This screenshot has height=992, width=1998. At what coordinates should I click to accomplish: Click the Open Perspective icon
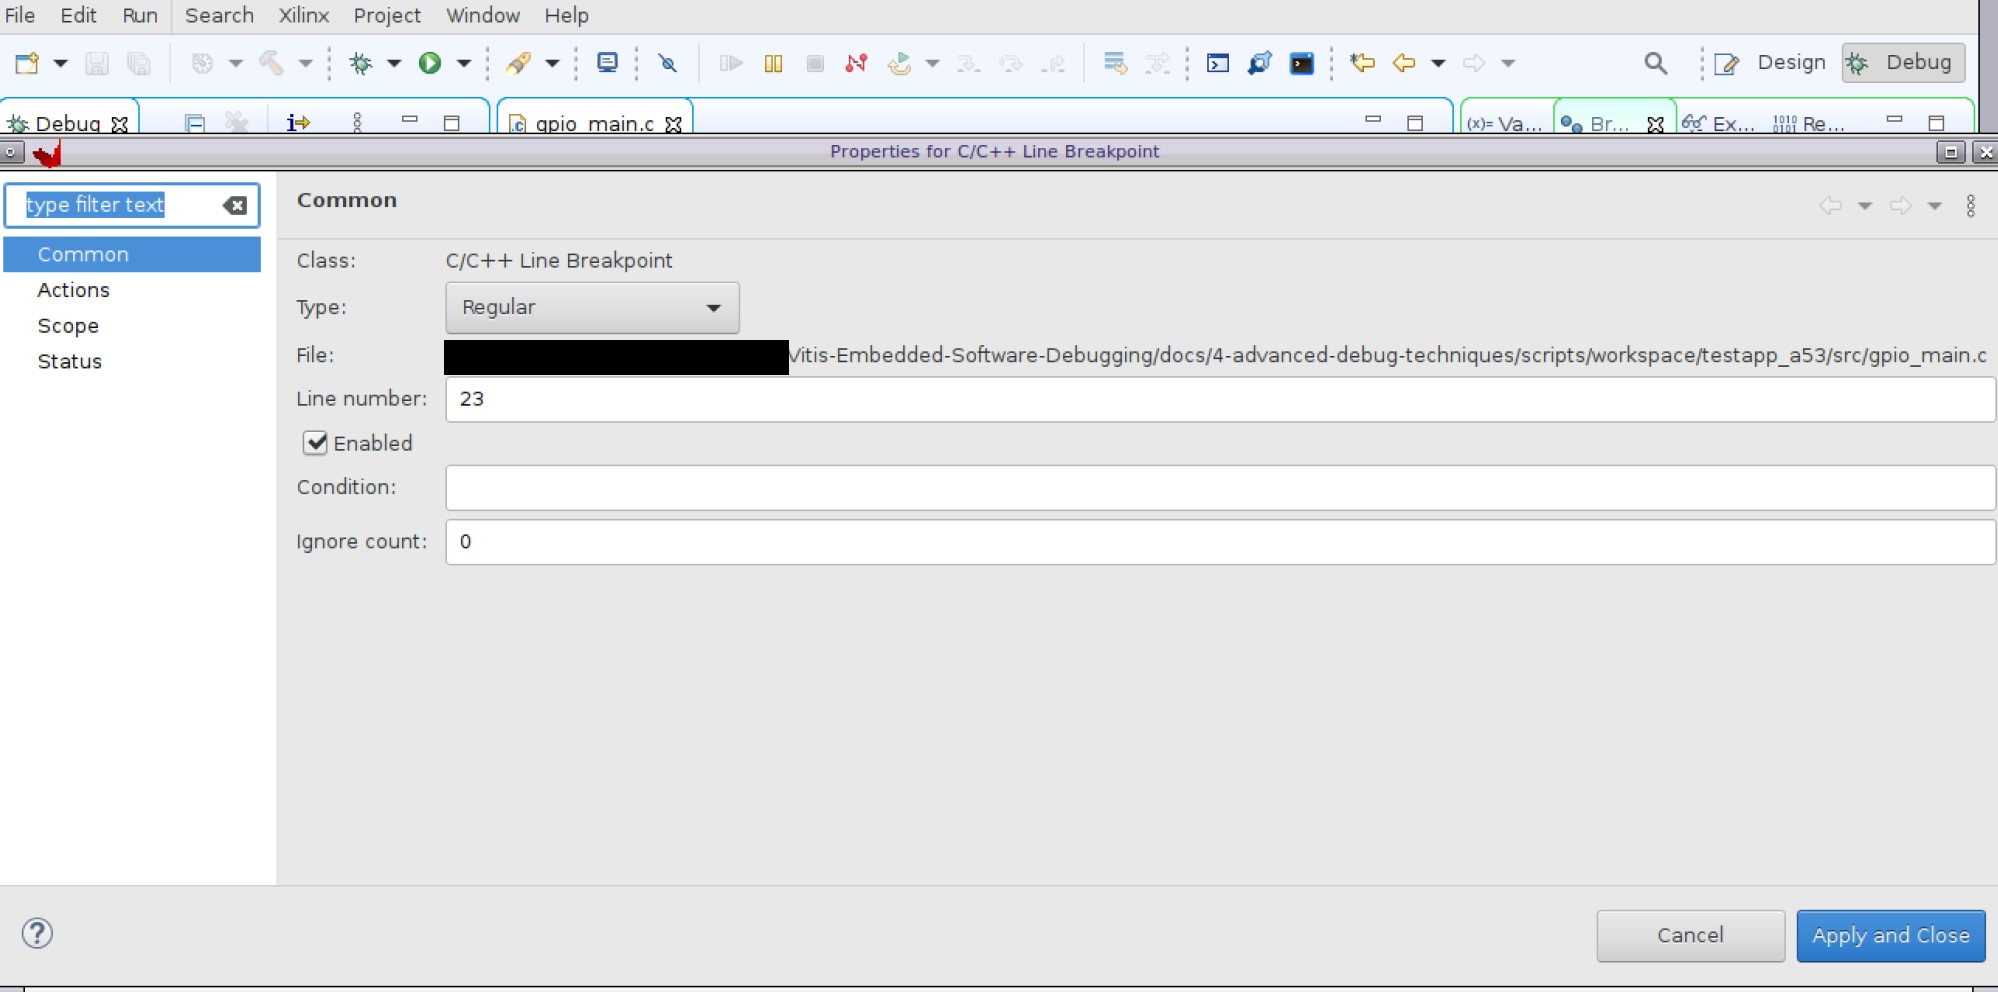[x=1726, y=63]
